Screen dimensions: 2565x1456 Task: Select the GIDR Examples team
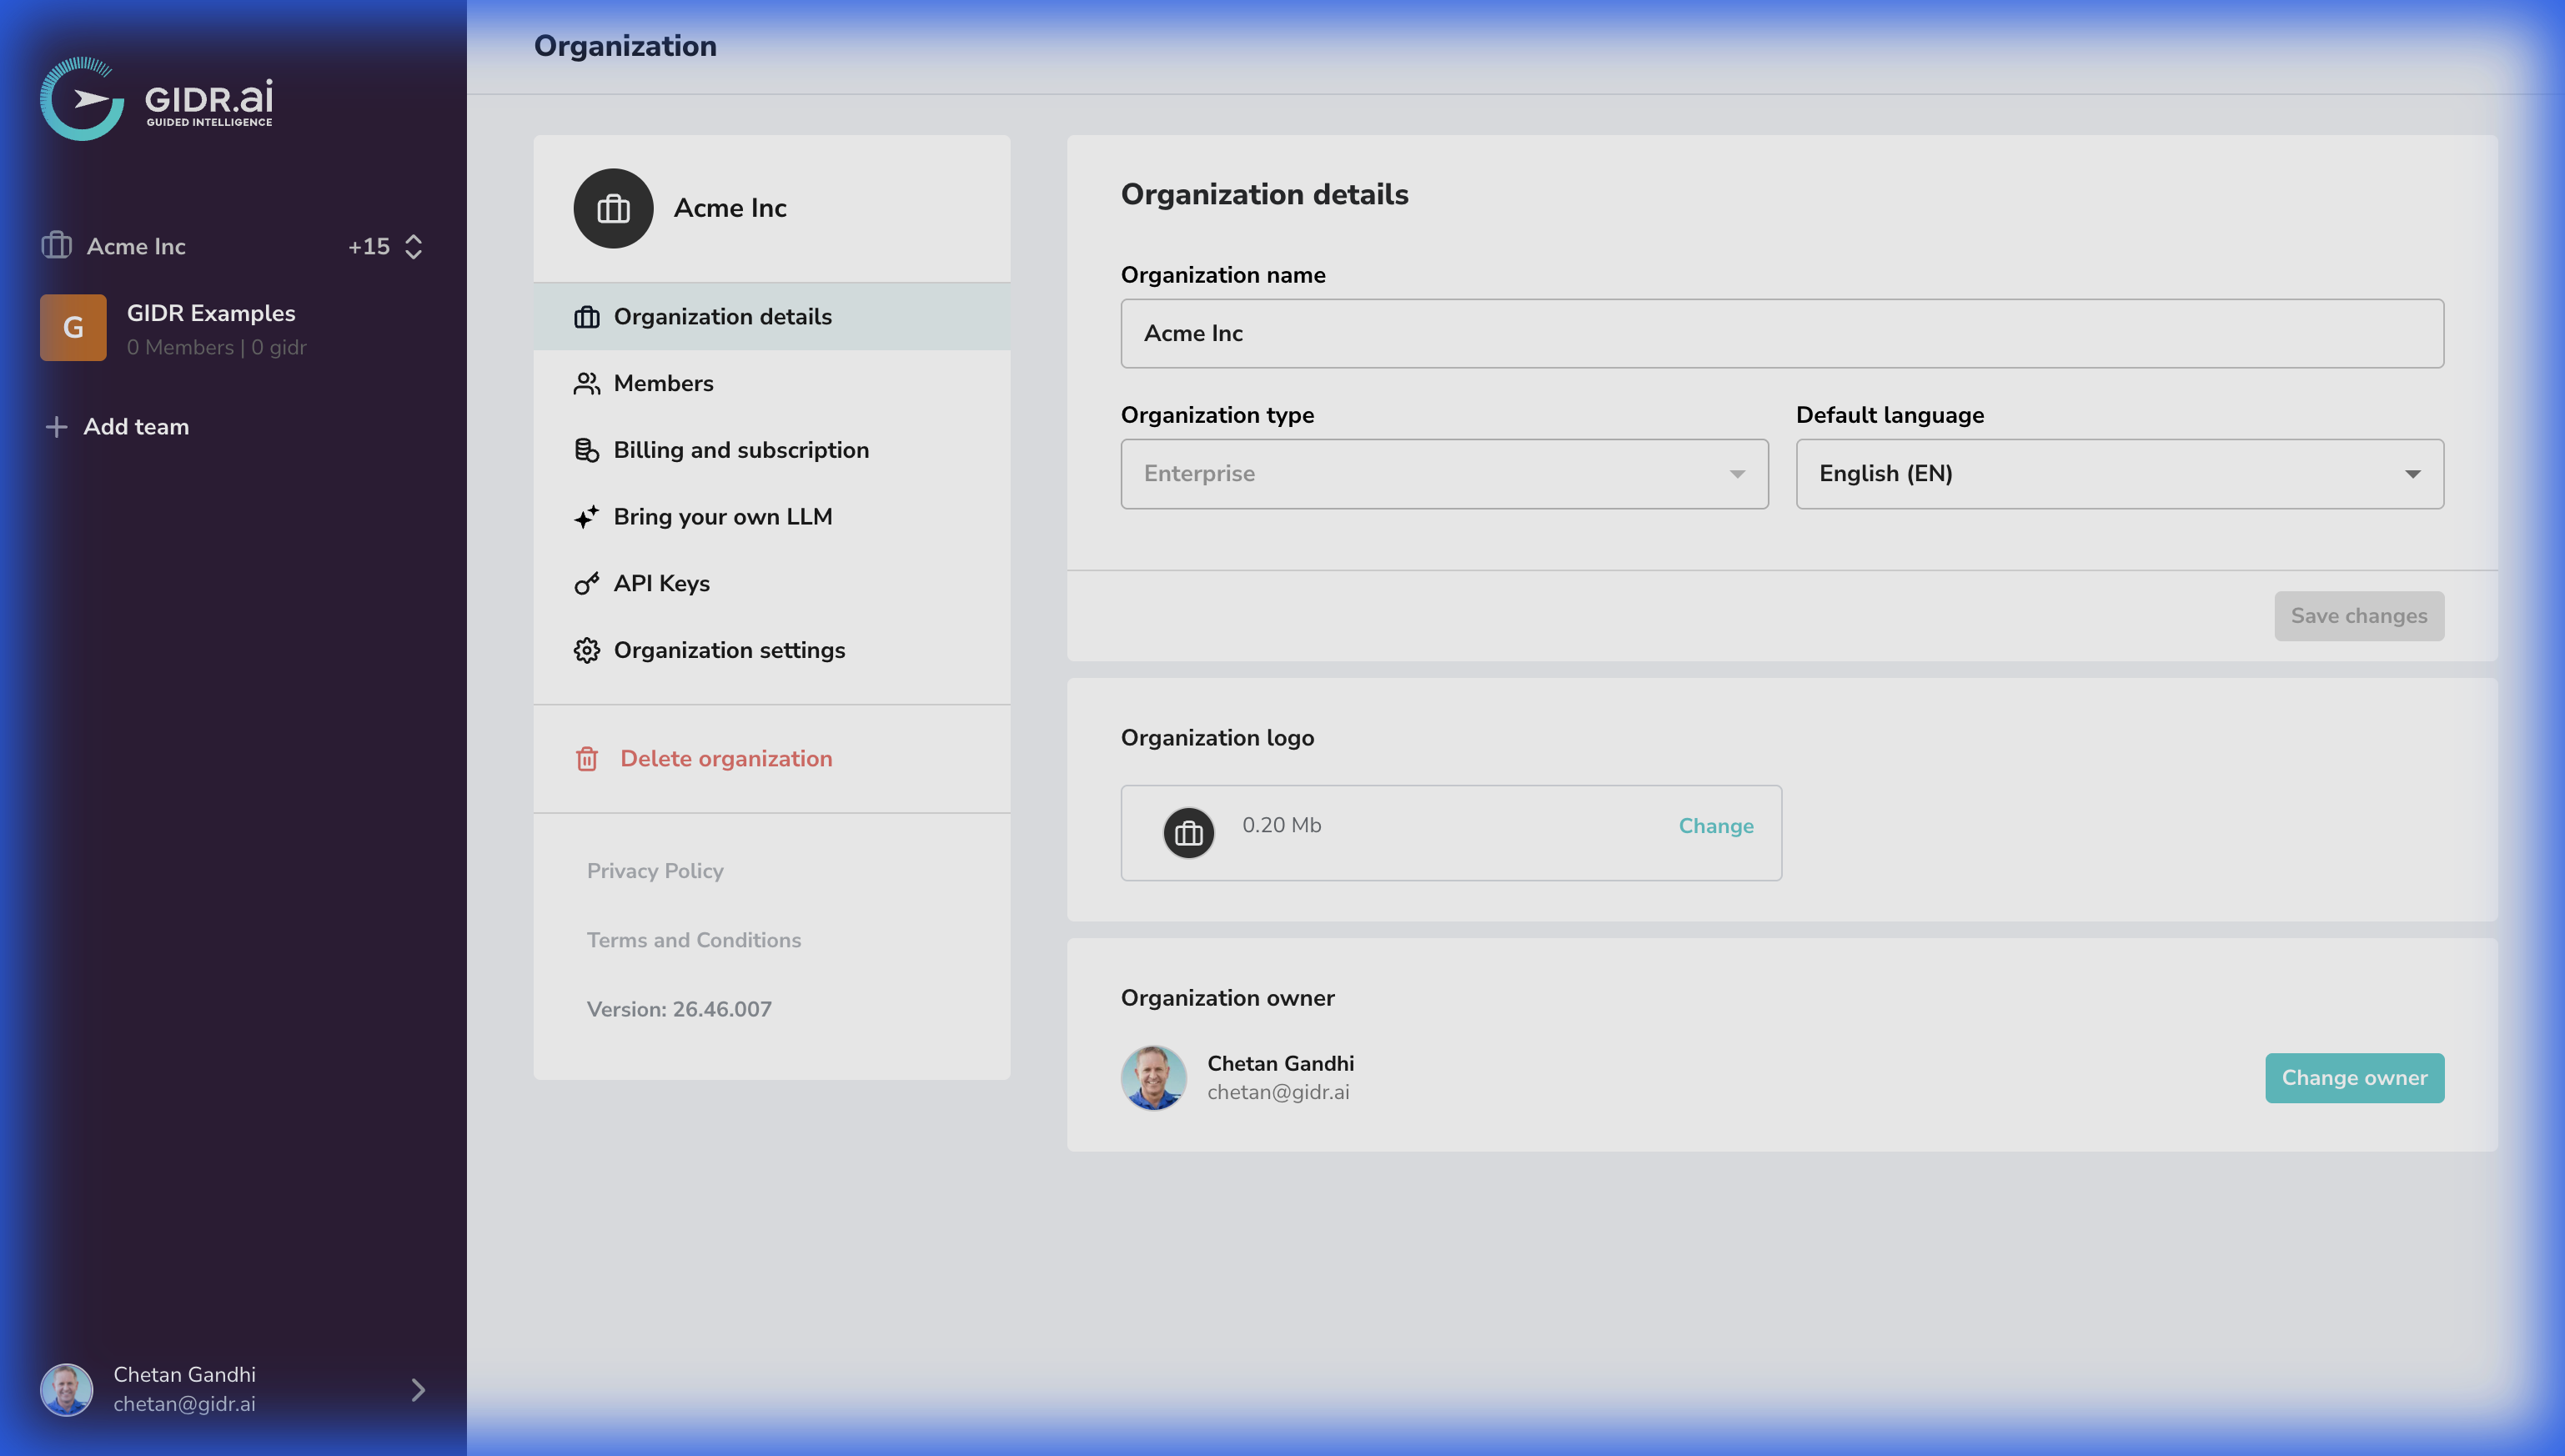tap(210, 327)
